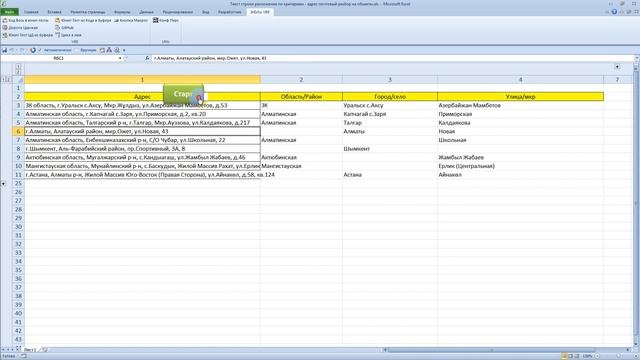Click the save icon in quick access toolbar
The width and height of the screenshot is (640, 360).
coord(4,50)
